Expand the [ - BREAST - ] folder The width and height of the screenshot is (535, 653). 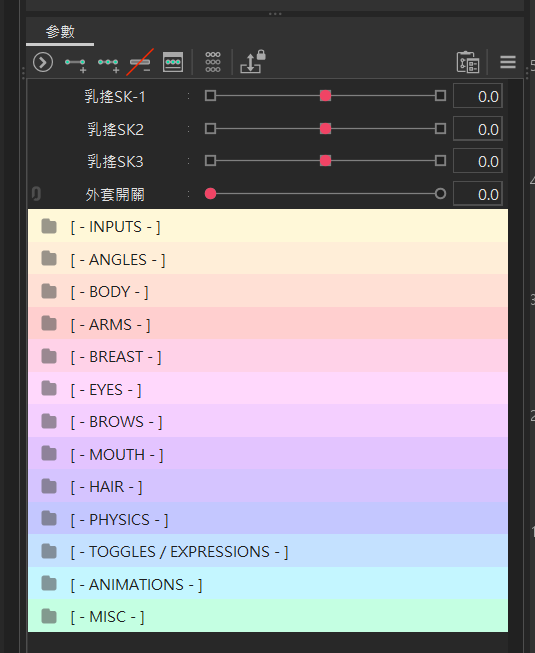point(268,356)
